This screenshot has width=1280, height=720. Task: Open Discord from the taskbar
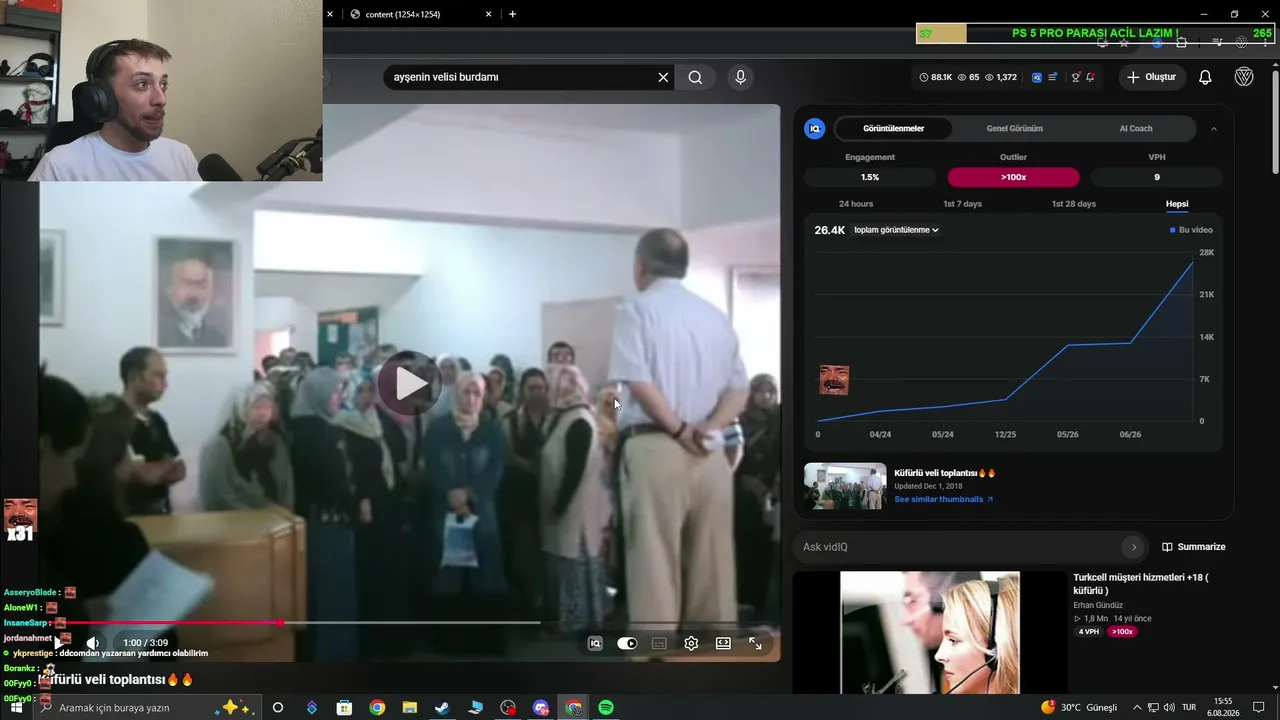541,707
